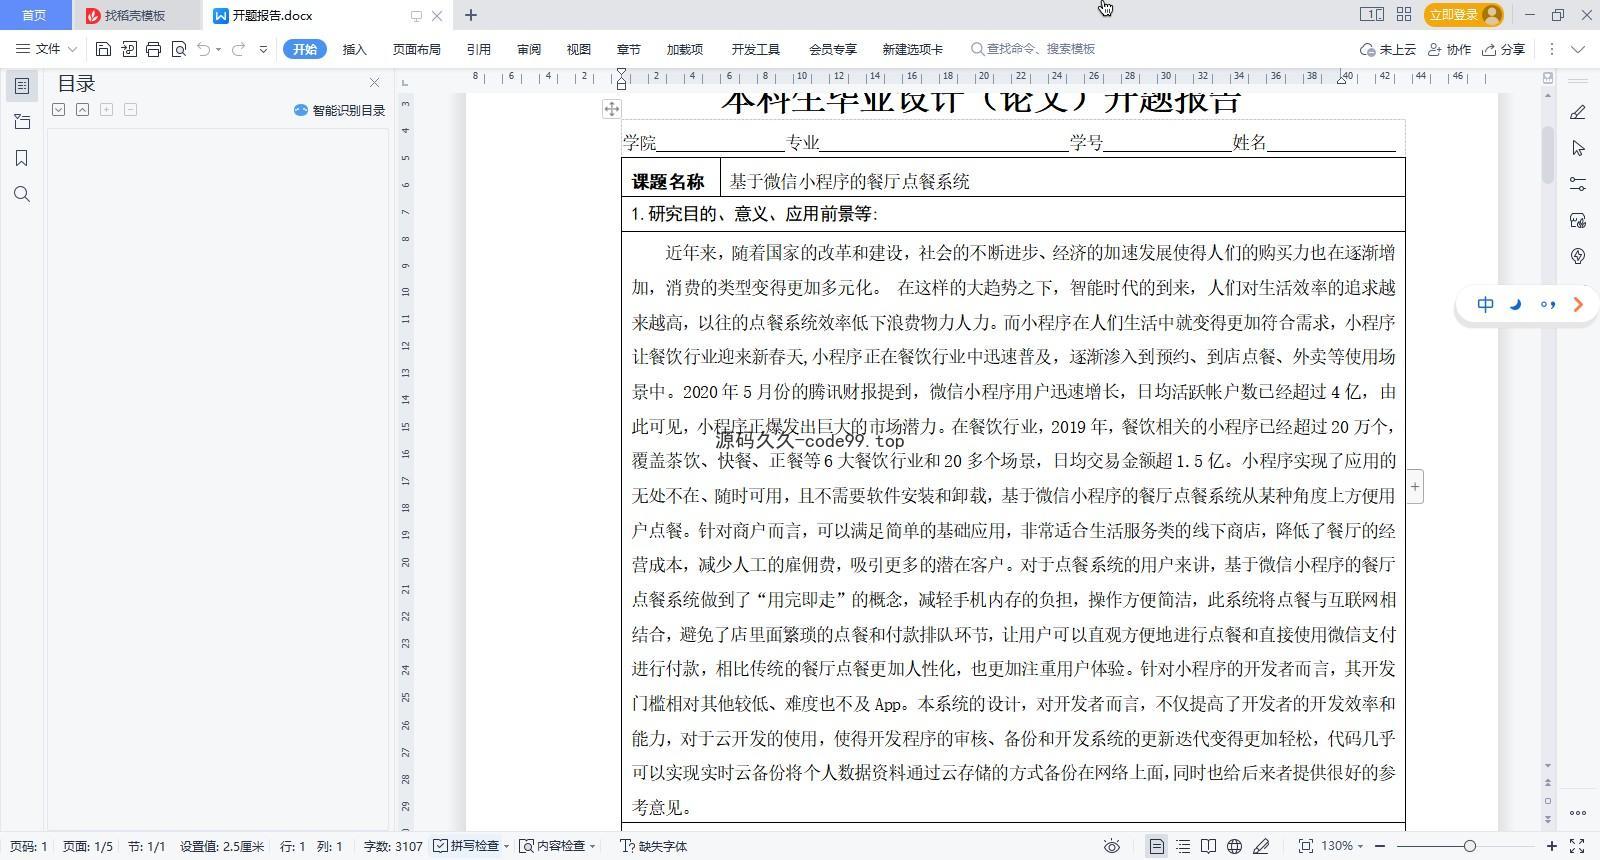The height and width of the screenshot is (860, 1600).
Task: Open the outline/TOC sidebar icon
Action: 22,86
